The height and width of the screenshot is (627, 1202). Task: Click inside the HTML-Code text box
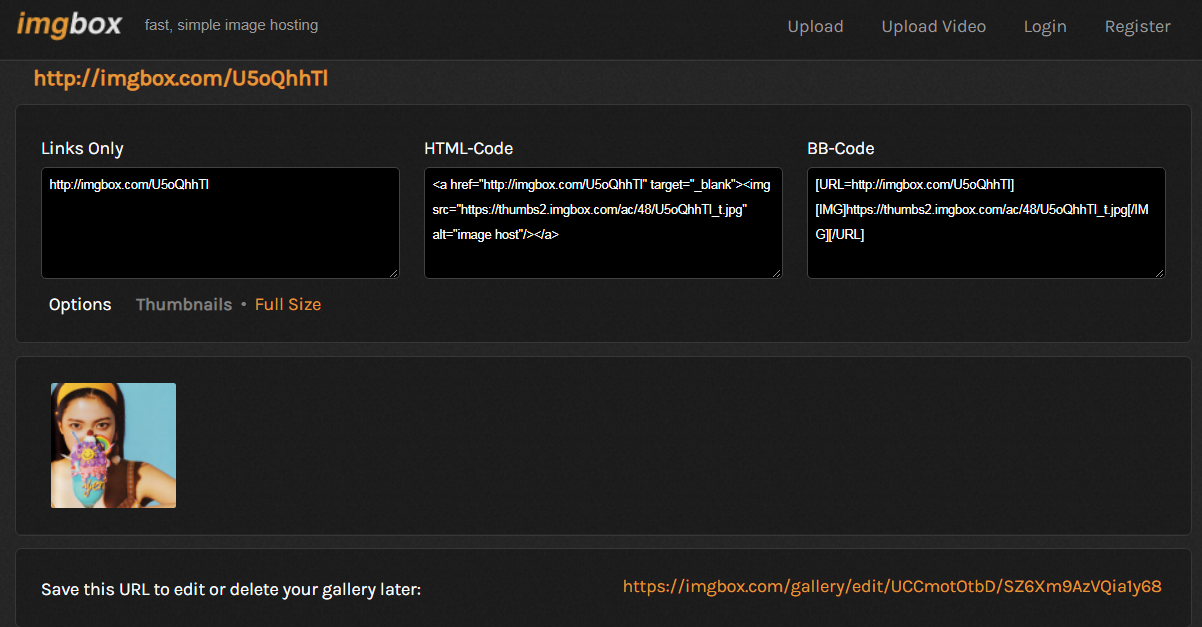pos(603,223)
